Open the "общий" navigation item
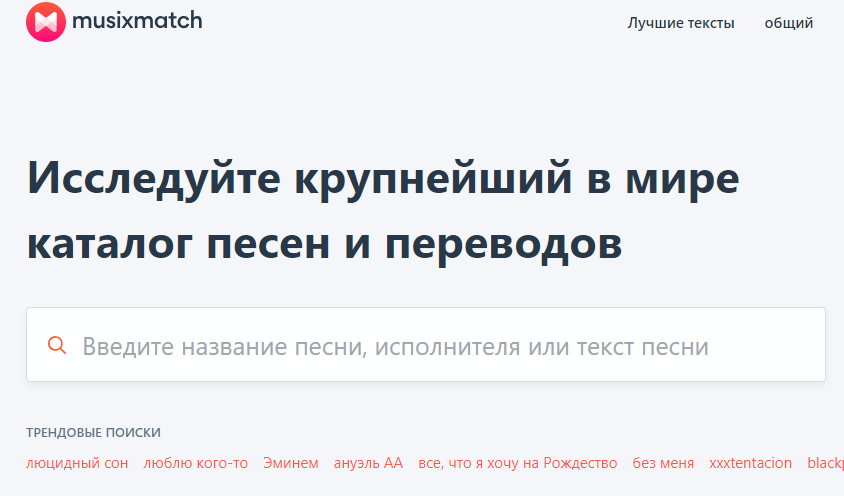 pyautogui.click(x=788, y=23)
